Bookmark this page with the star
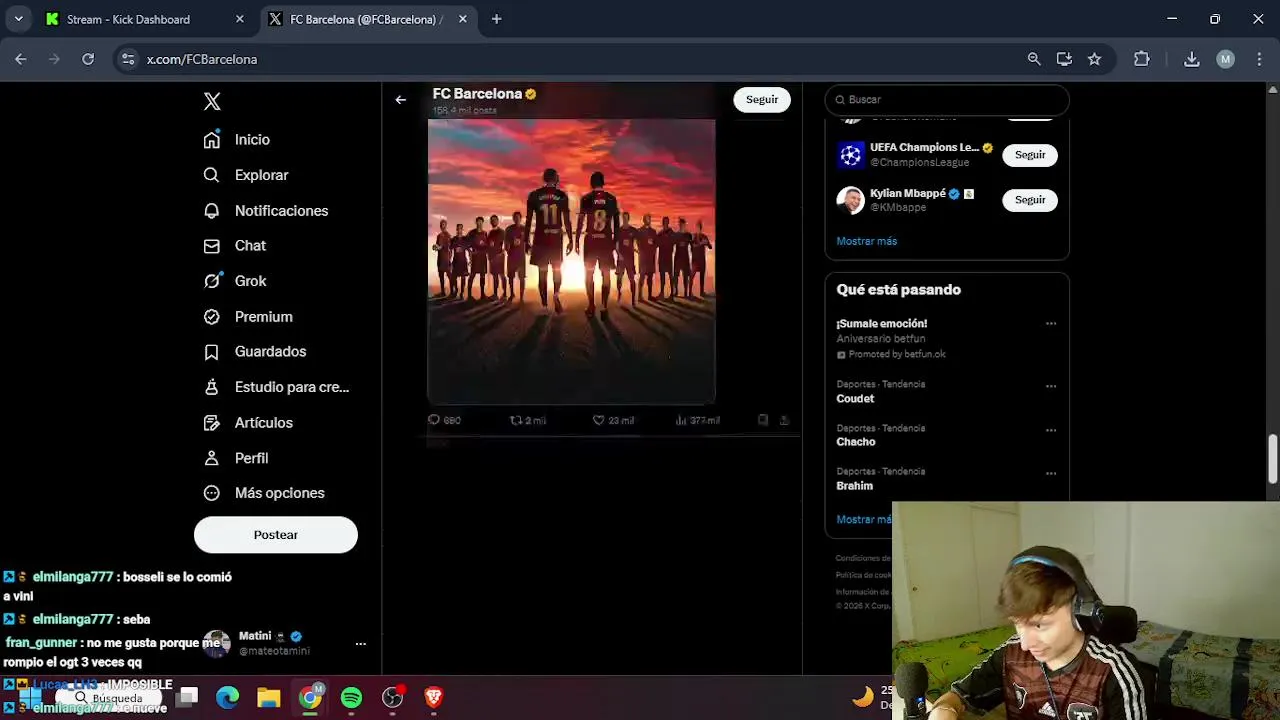1280x720 pixels. click(1094, 59)
